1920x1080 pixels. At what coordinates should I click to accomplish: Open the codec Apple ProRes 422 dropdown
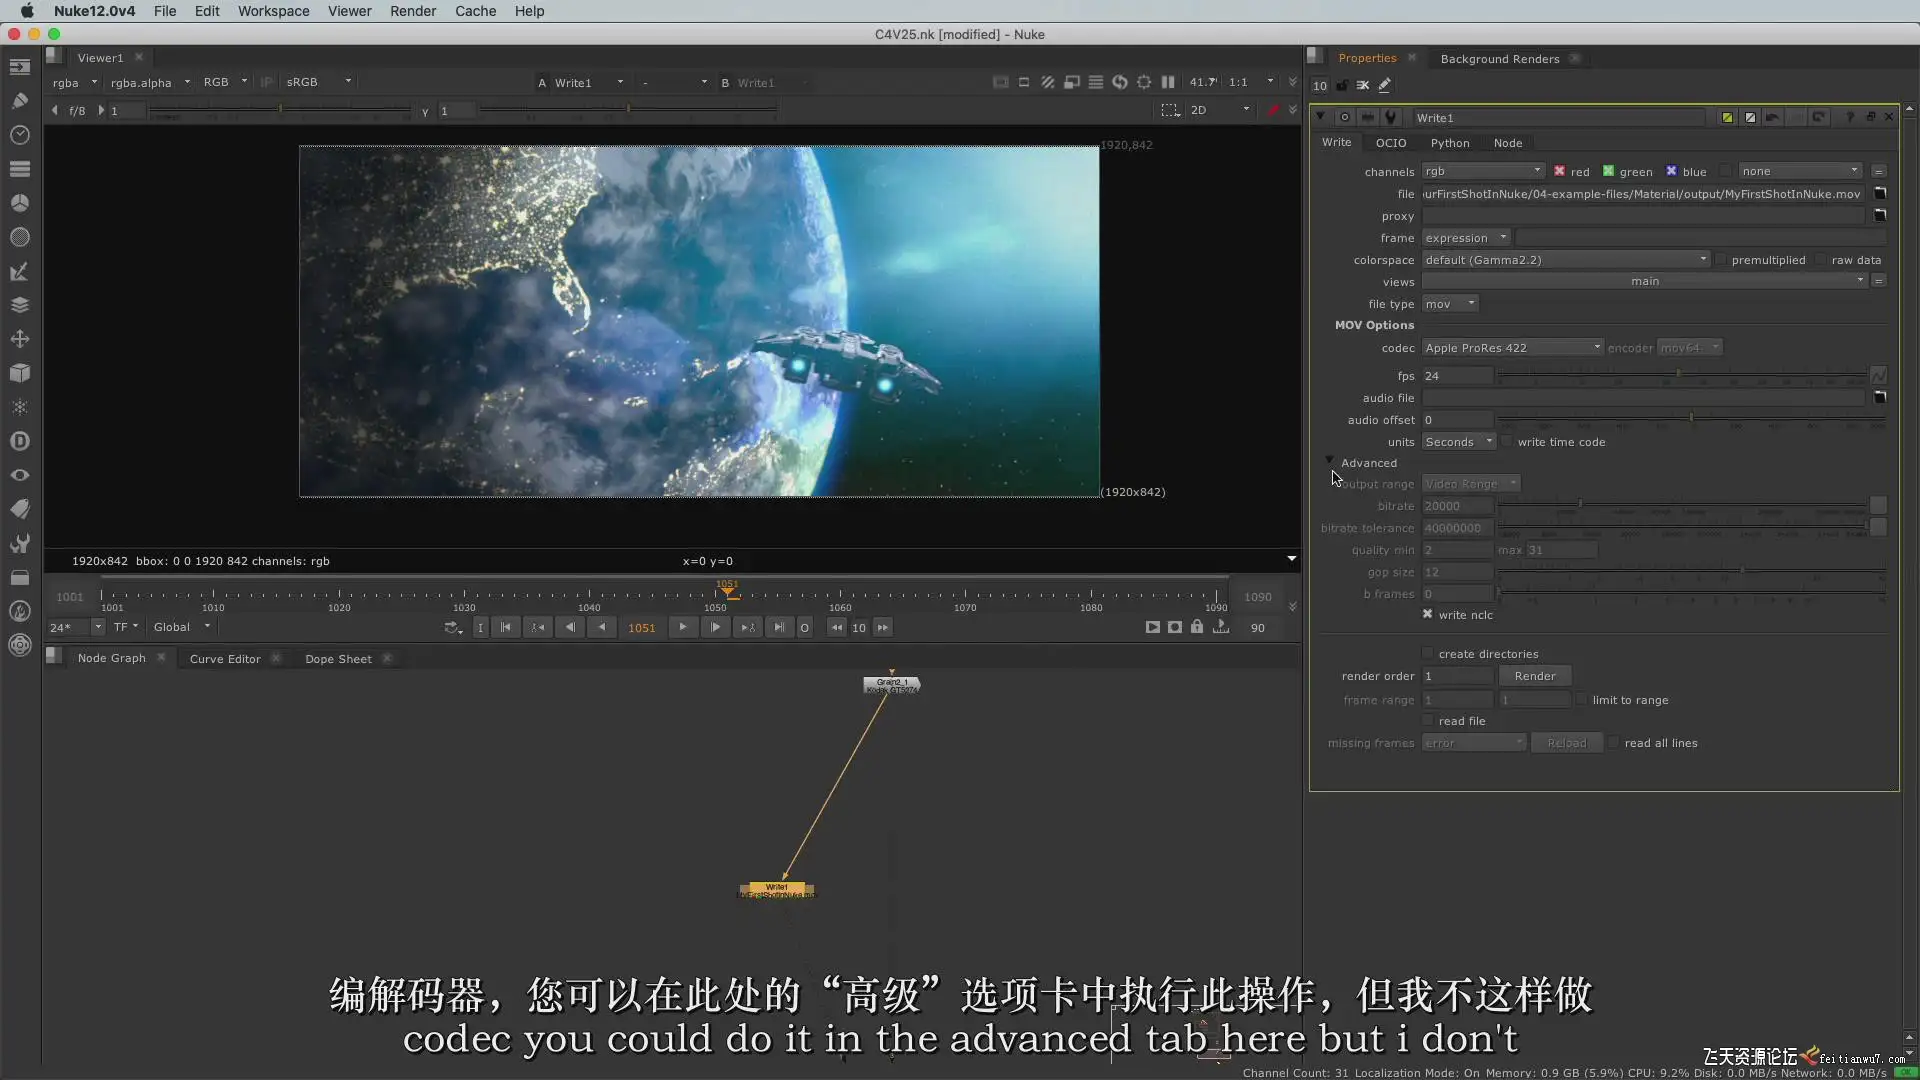coord(1511,348)
